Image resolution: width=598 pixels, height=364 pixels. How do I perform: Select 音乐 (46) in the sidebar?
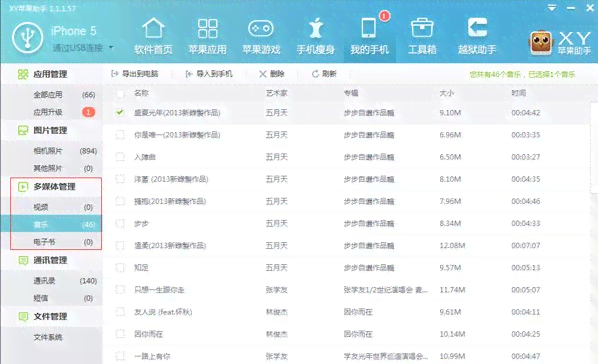[51, 224]
